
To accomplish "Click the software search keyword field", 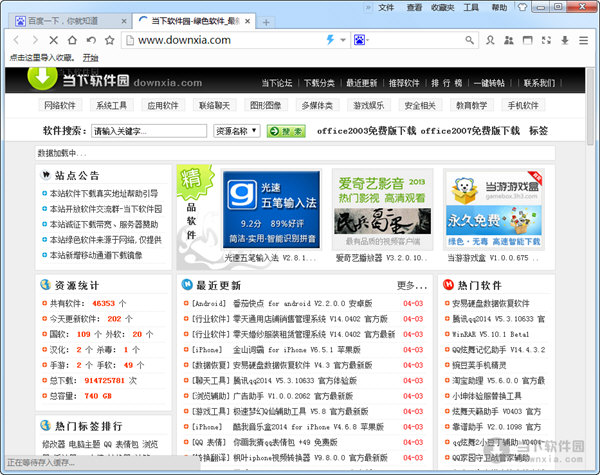I will (149, 131).
